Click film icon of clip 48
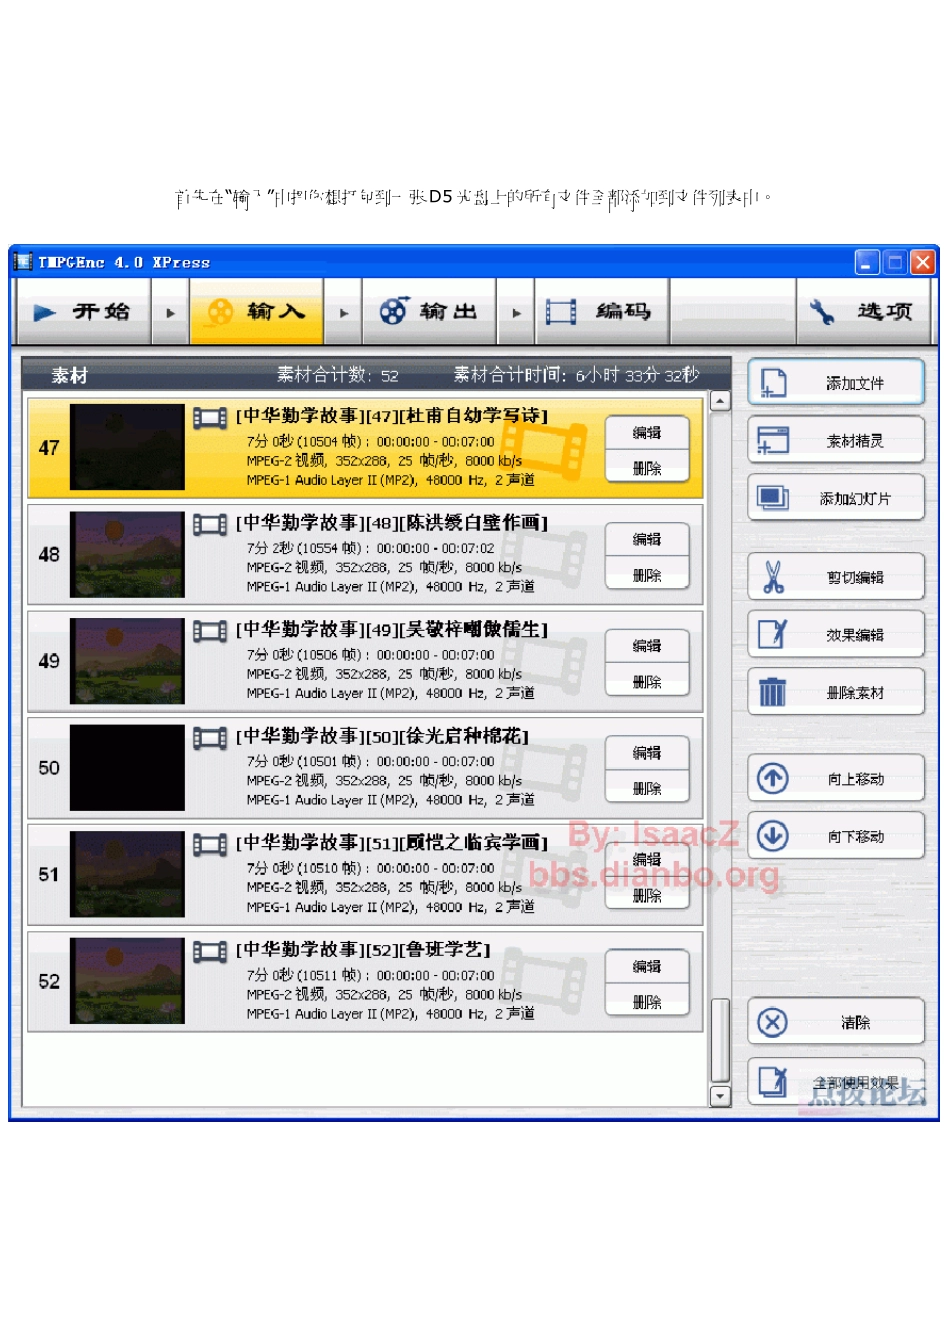Viewport: 950px width, 1344px height. [x=210, y=524]
